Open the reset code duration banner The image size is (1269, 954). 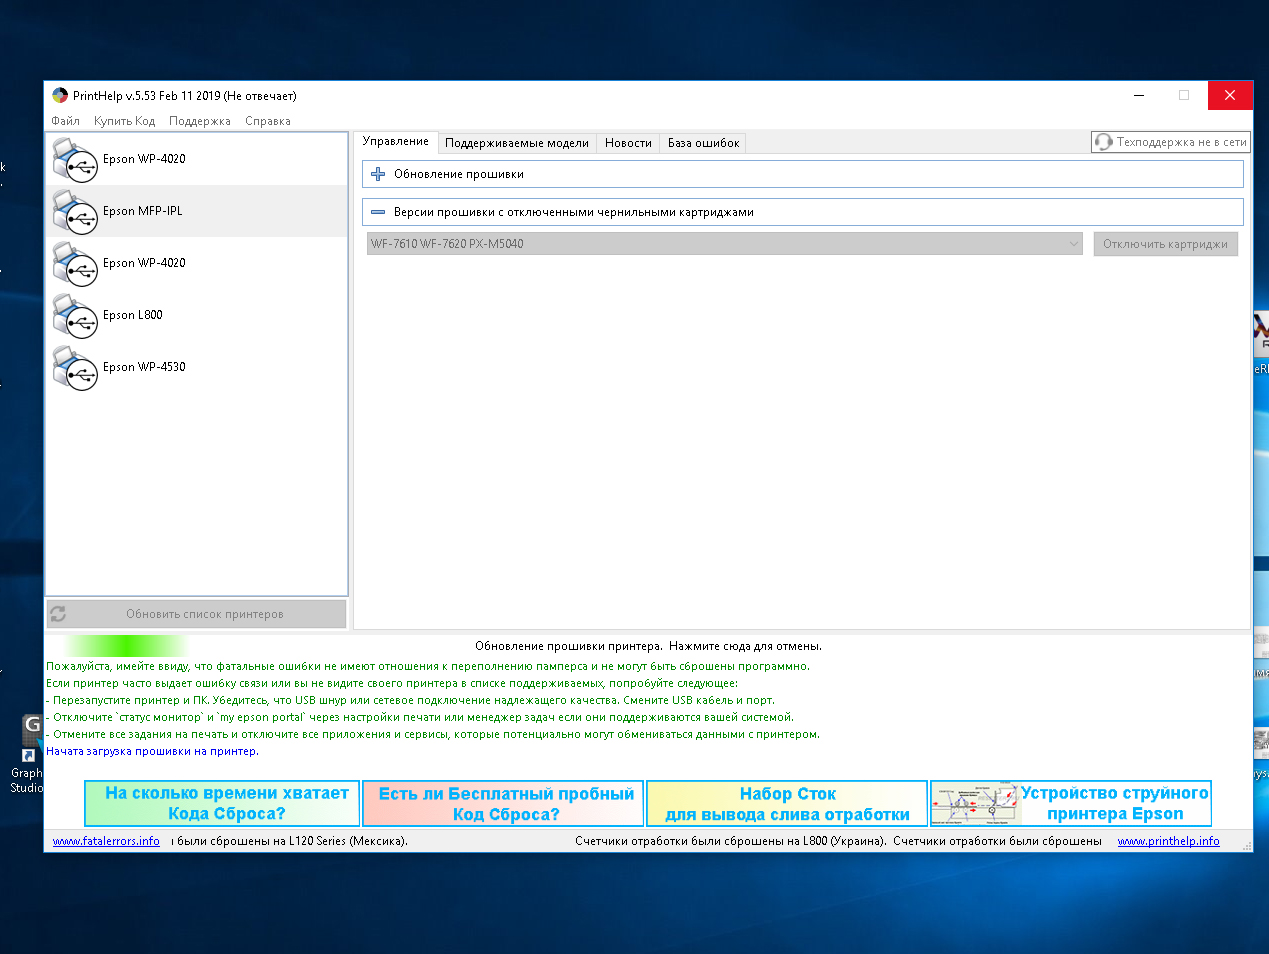click(x=222, y=803)
